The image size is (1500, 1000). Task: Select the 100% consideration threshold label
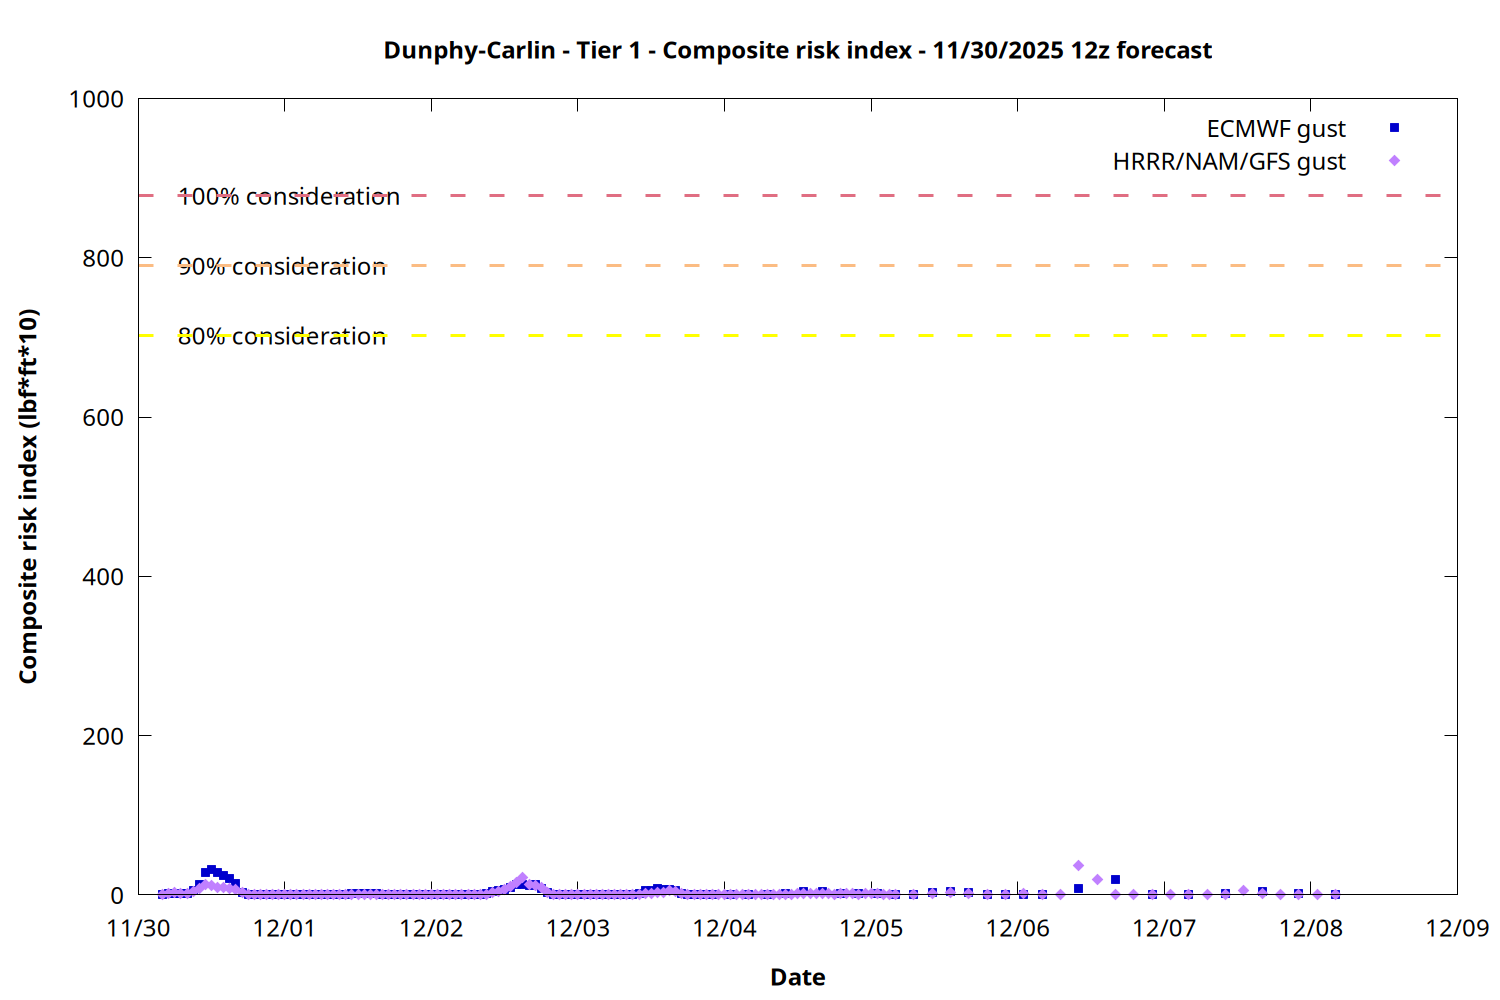pos(289,197)
